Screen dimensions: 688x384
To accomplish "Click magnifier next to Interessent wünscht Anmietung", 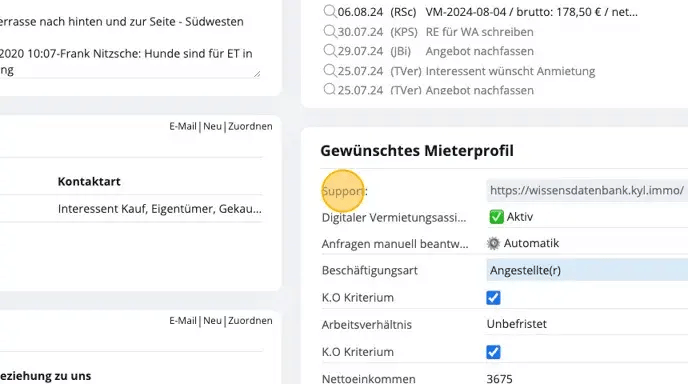I will click(x=330, y=70).
